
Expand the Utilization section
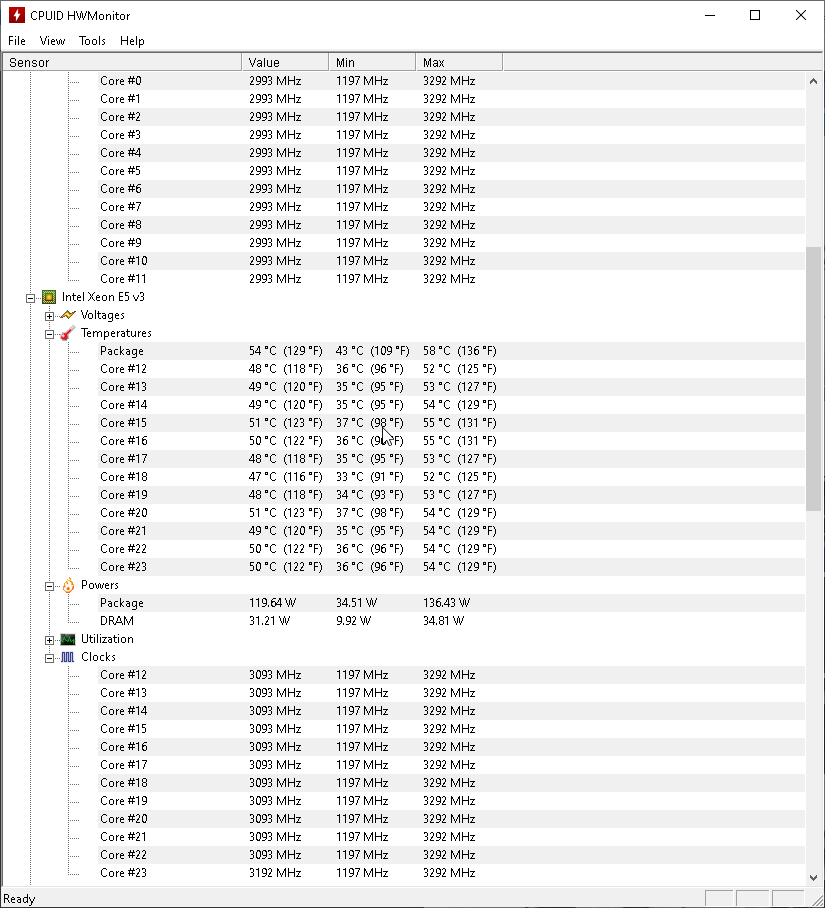click(49, 640)
